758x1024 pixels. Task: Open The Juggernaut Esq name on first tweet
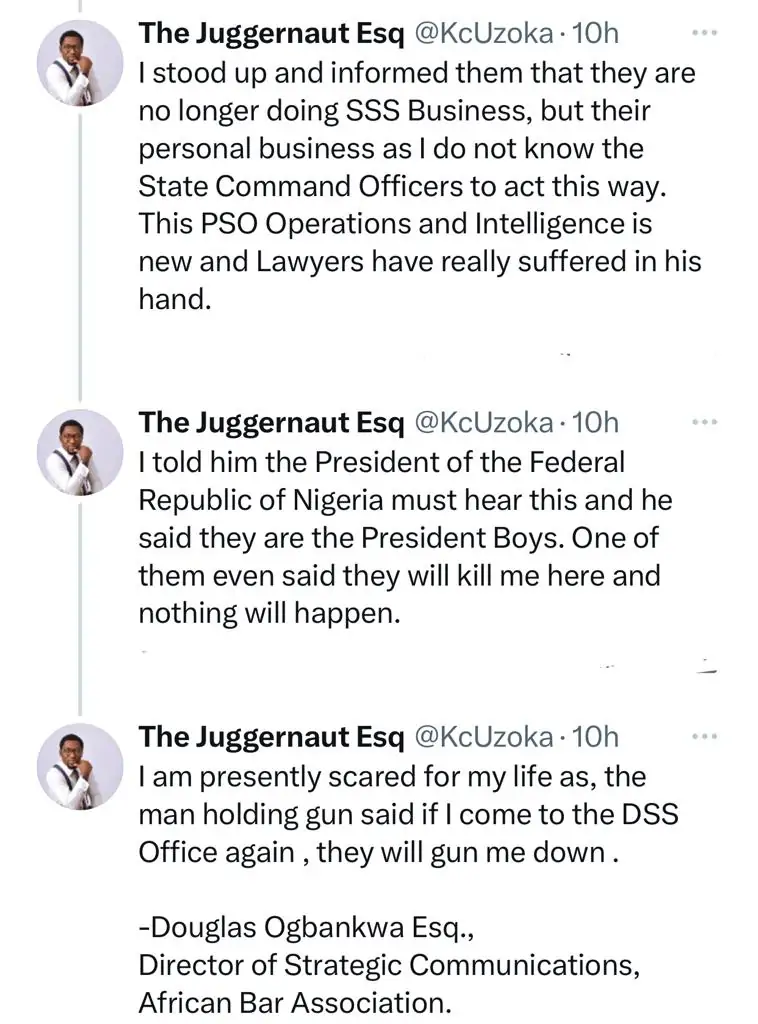point(271,33)
